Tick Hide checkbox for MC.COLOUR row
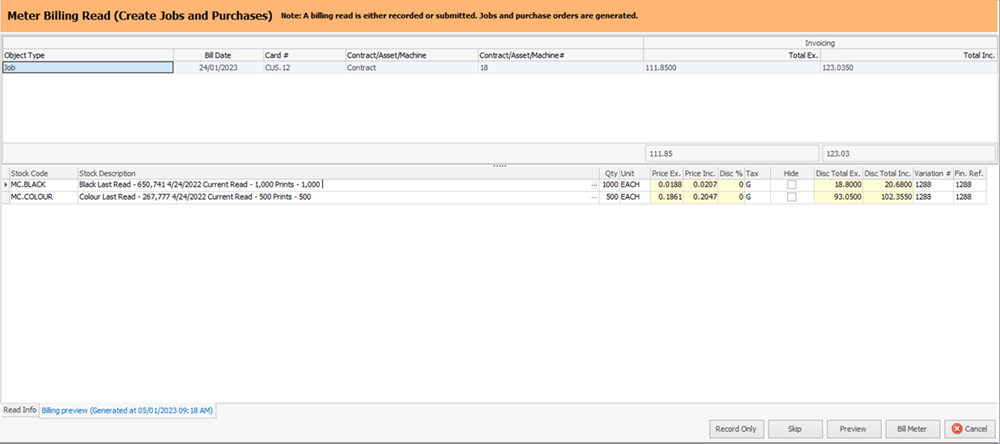Image resolution: width=1000 pixels, height=444 pixels. (x=791, y=198)
